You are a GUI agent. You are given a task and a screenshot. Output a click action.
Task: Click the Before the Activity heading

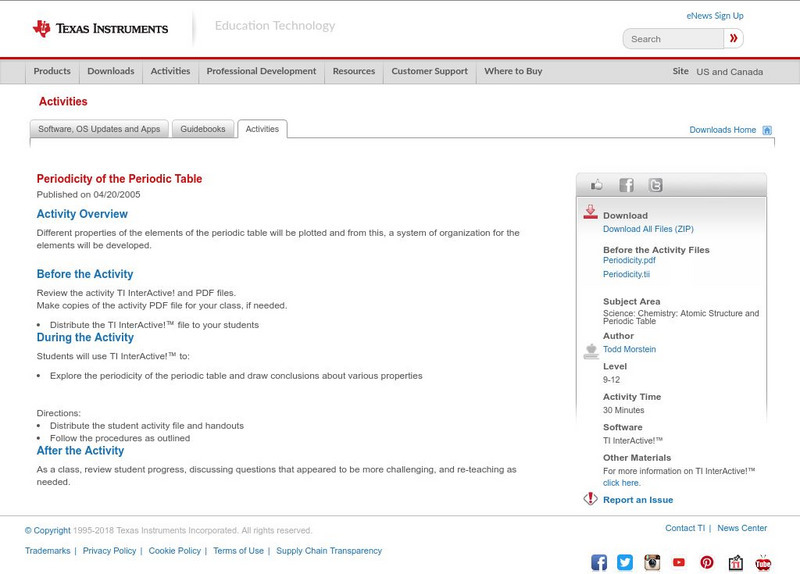tap(85, 274)
